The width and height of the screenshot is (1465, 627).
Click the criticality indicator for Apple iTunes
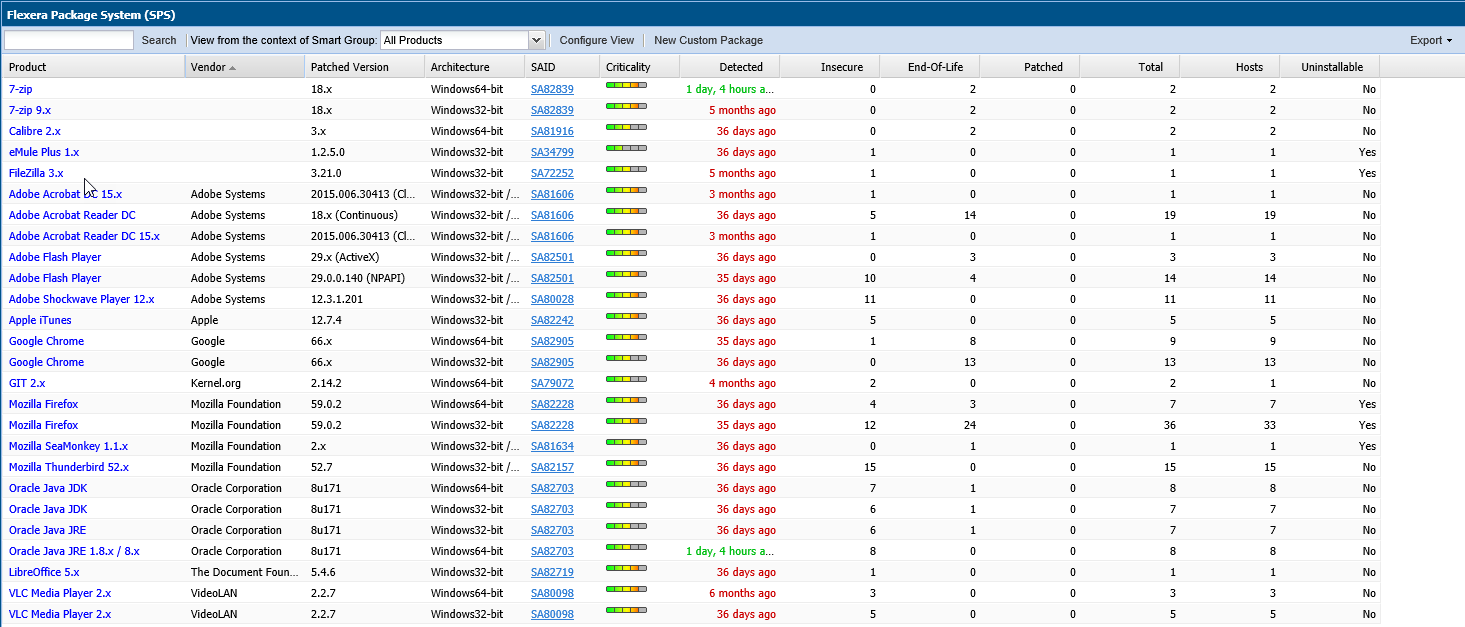(626, 318)
